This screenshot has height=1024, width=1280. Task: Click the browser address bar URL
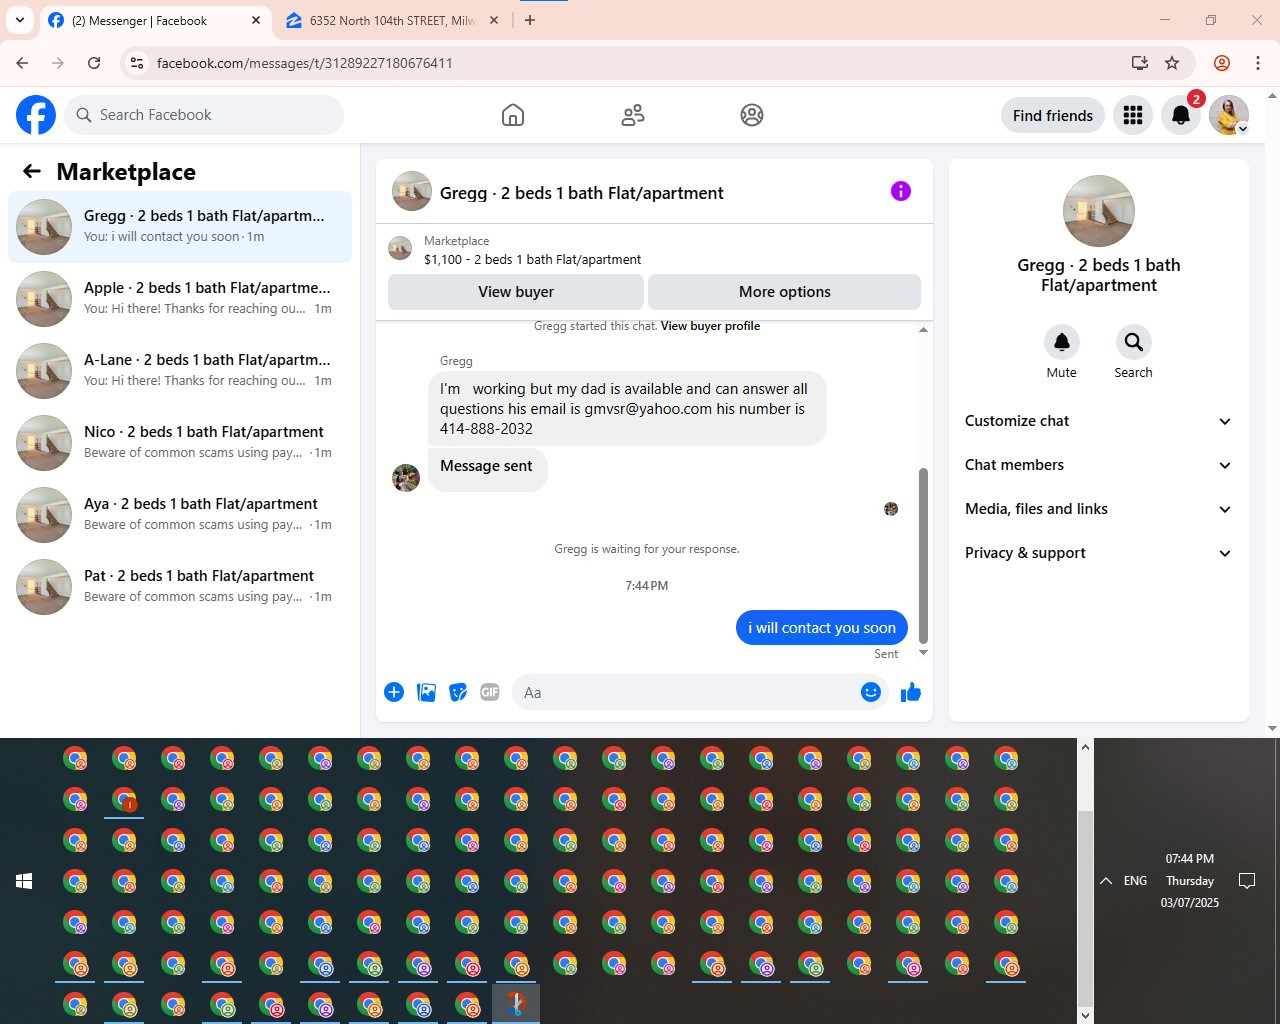pyautogui.click(x=305, y=63)
